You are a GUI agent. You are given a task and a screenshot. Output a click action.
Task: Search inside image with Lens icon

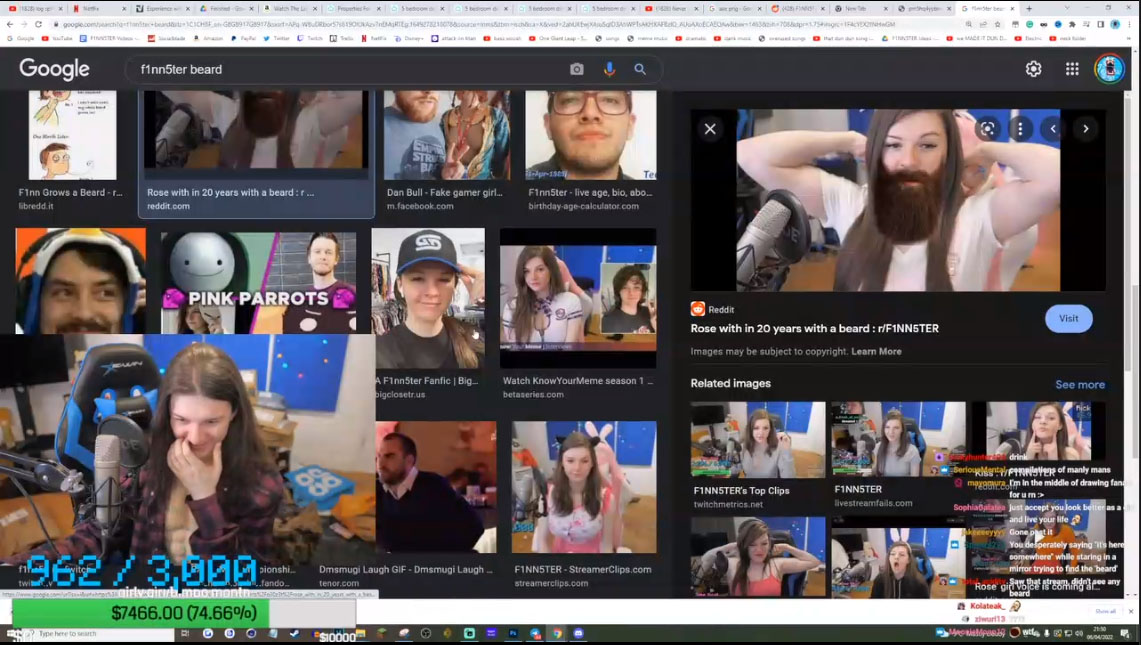coord(987,129)
